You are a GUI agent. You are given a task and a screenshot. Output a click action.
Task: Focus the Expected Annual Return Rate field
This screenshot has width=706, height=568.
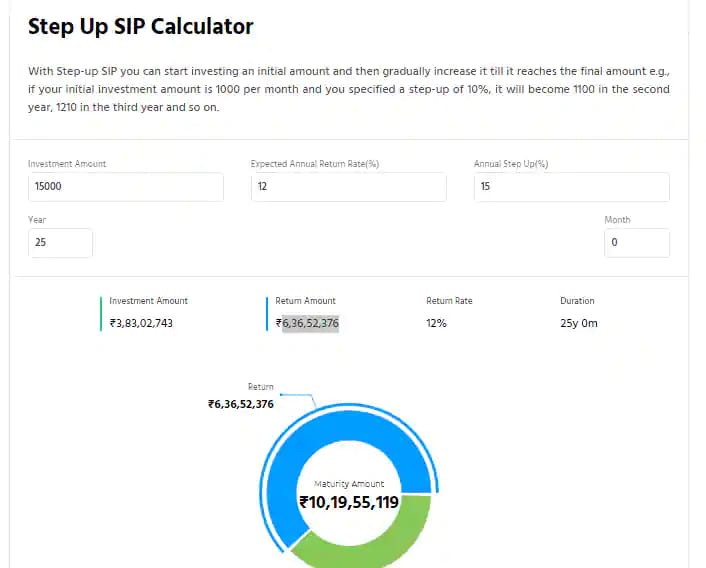click(348, 186)
